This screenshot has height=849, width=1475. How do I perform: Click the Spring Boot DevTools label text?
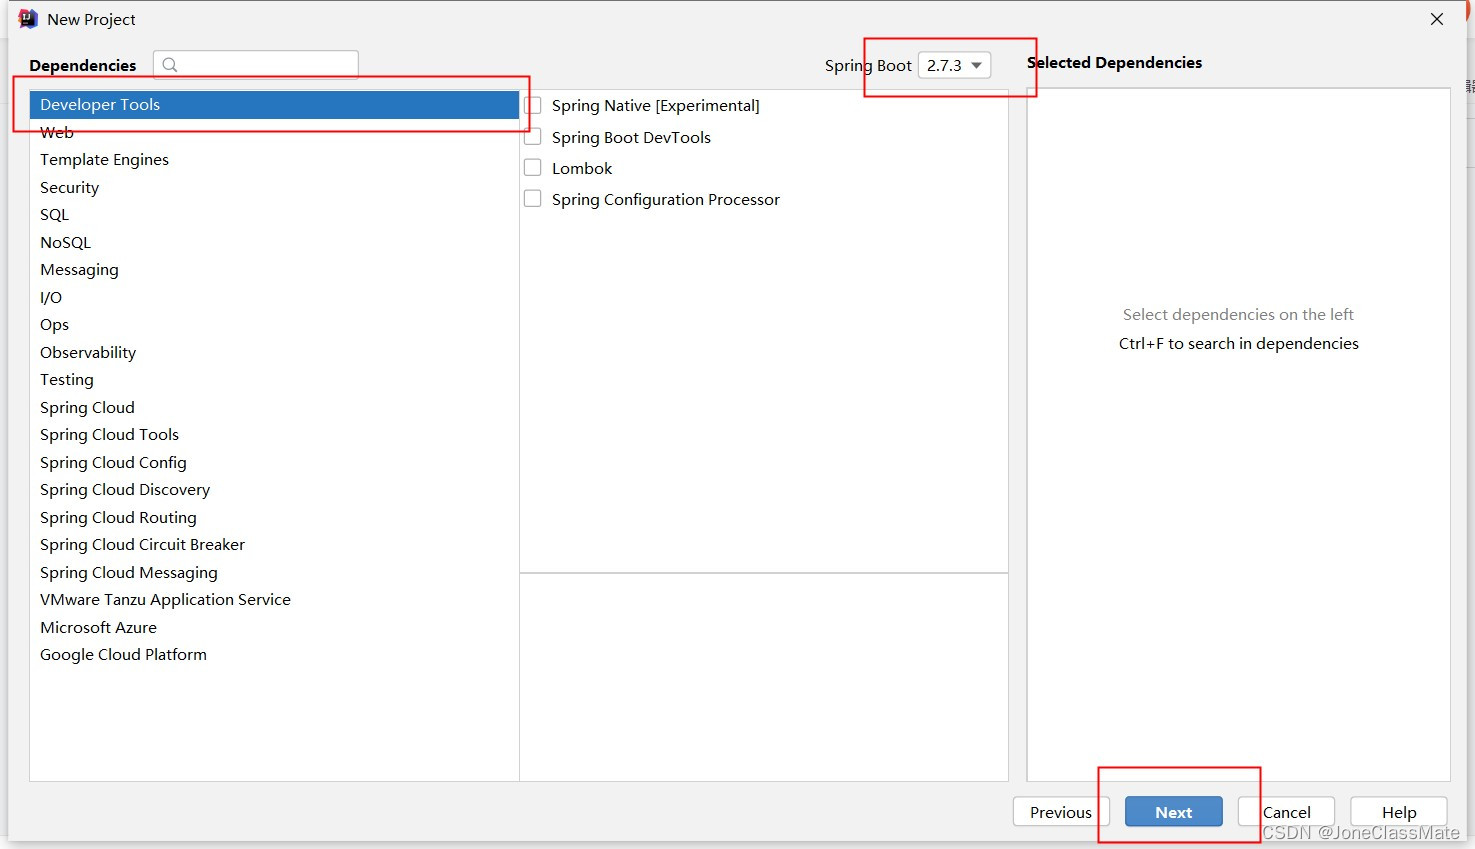(x=631, y=137)
